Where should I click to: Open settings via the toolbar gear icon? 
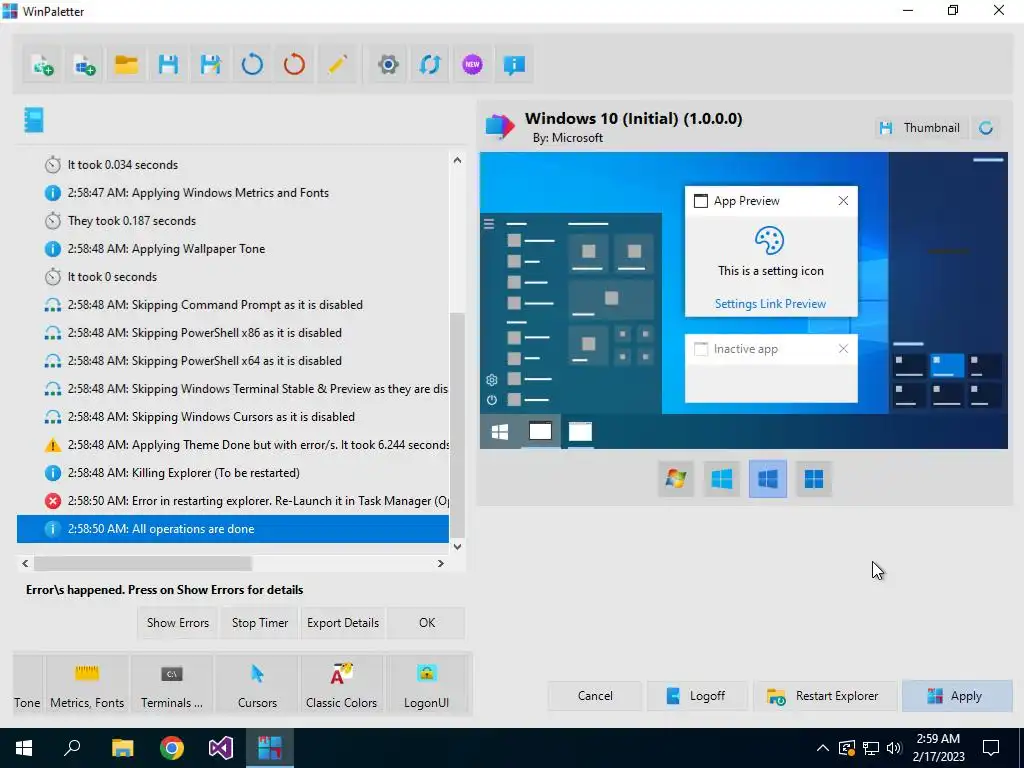[388, 65]
